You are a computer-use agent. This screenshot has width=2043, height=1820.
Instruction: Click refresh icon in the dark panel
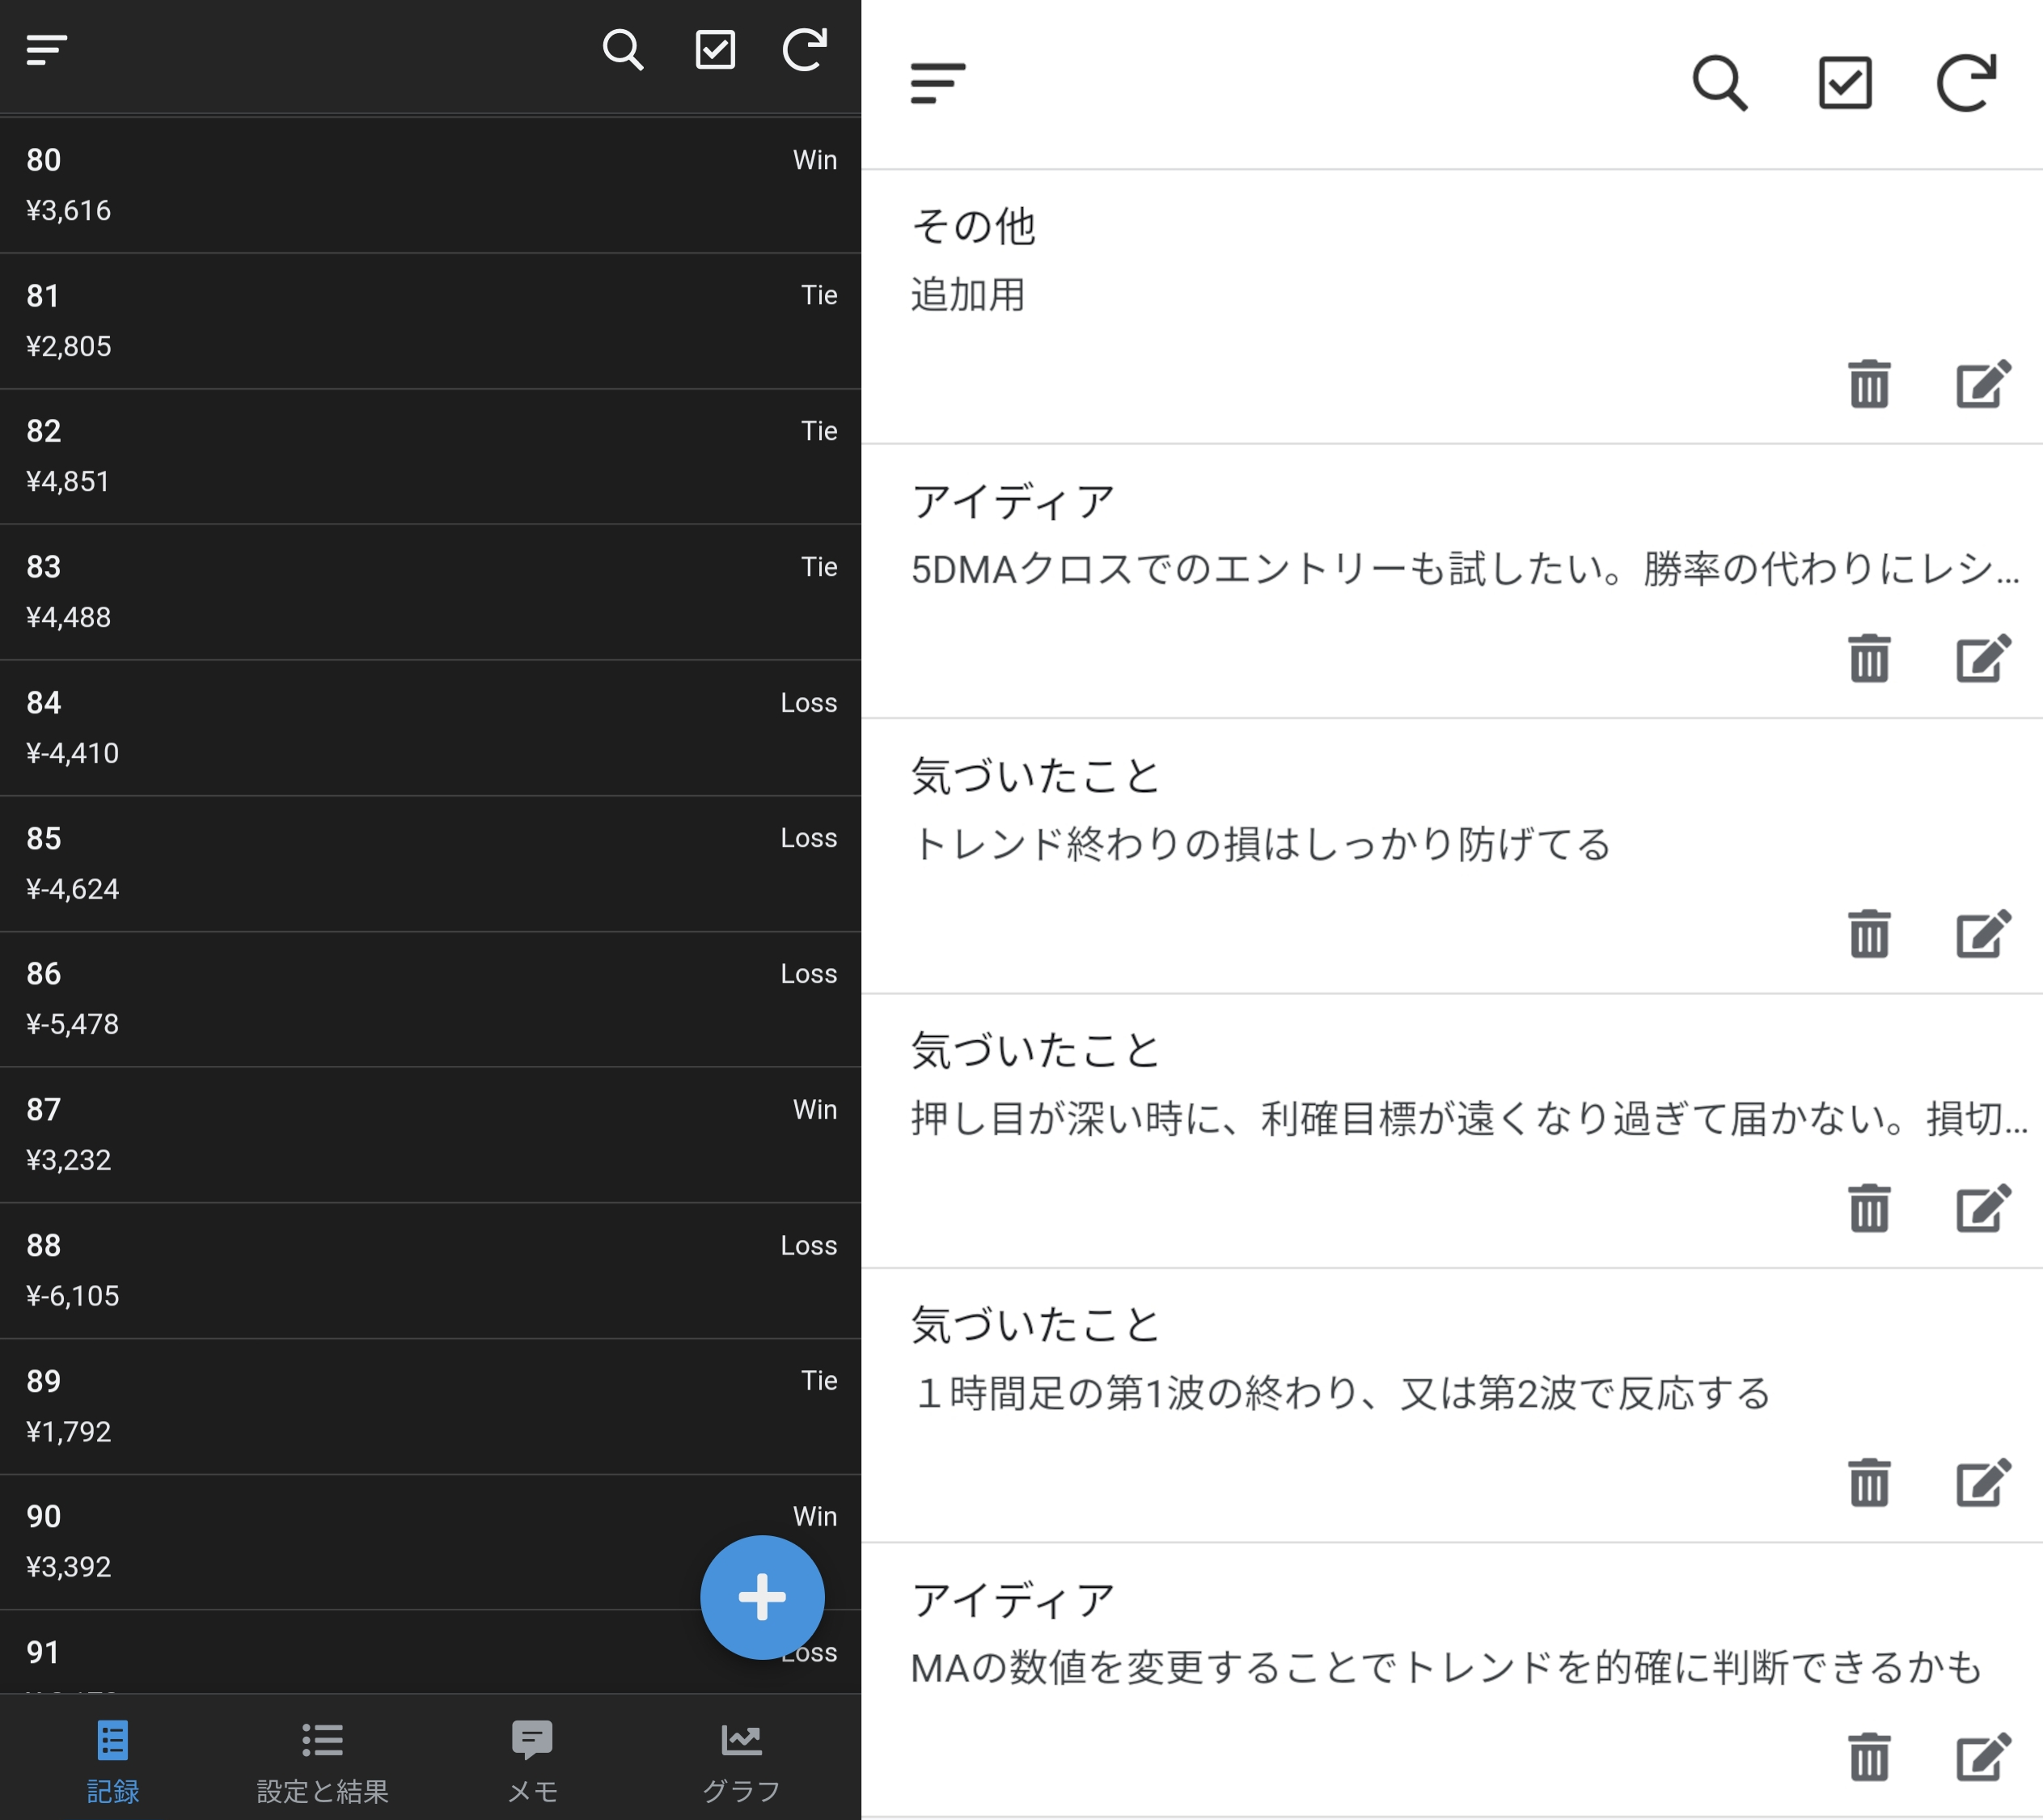pyautogui.click(x=804, y=49)
